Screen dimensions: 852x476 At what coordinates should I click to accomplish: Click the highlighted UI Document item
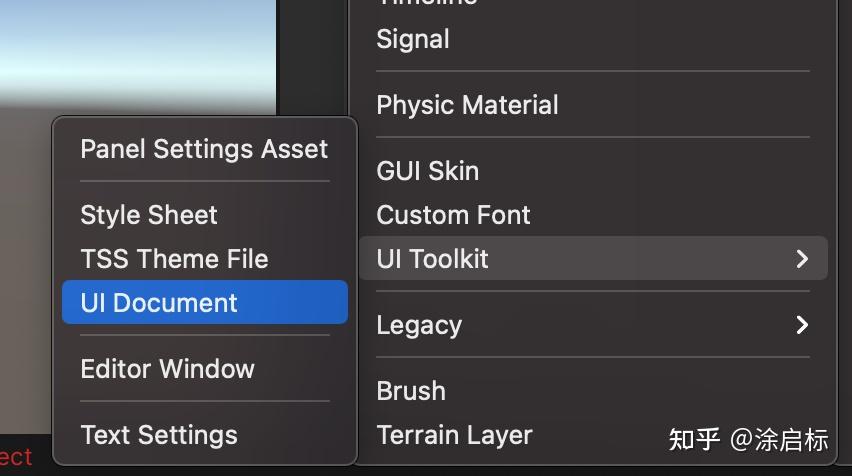(x=160, y=303)
